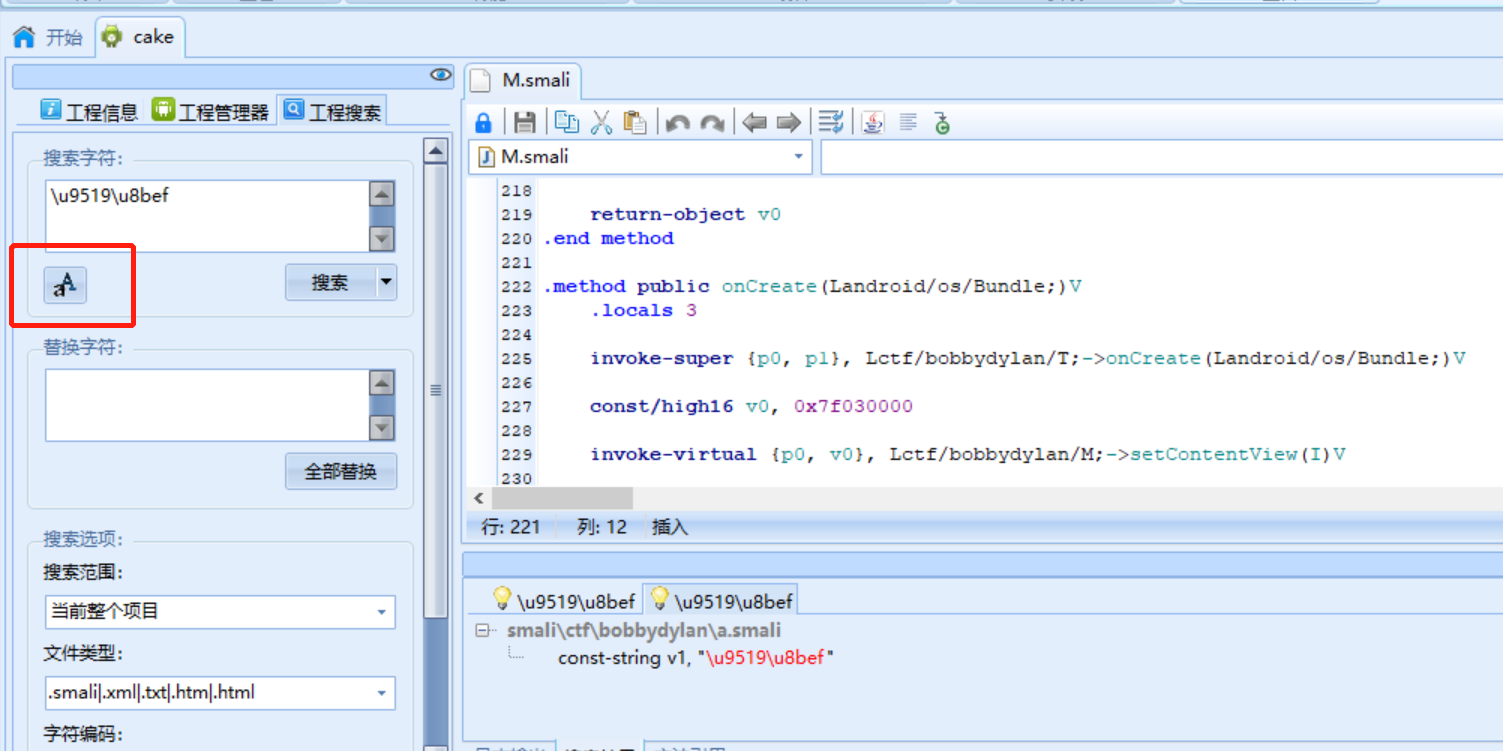Click the left search panel's scroll-up arrow

(435, 152)
